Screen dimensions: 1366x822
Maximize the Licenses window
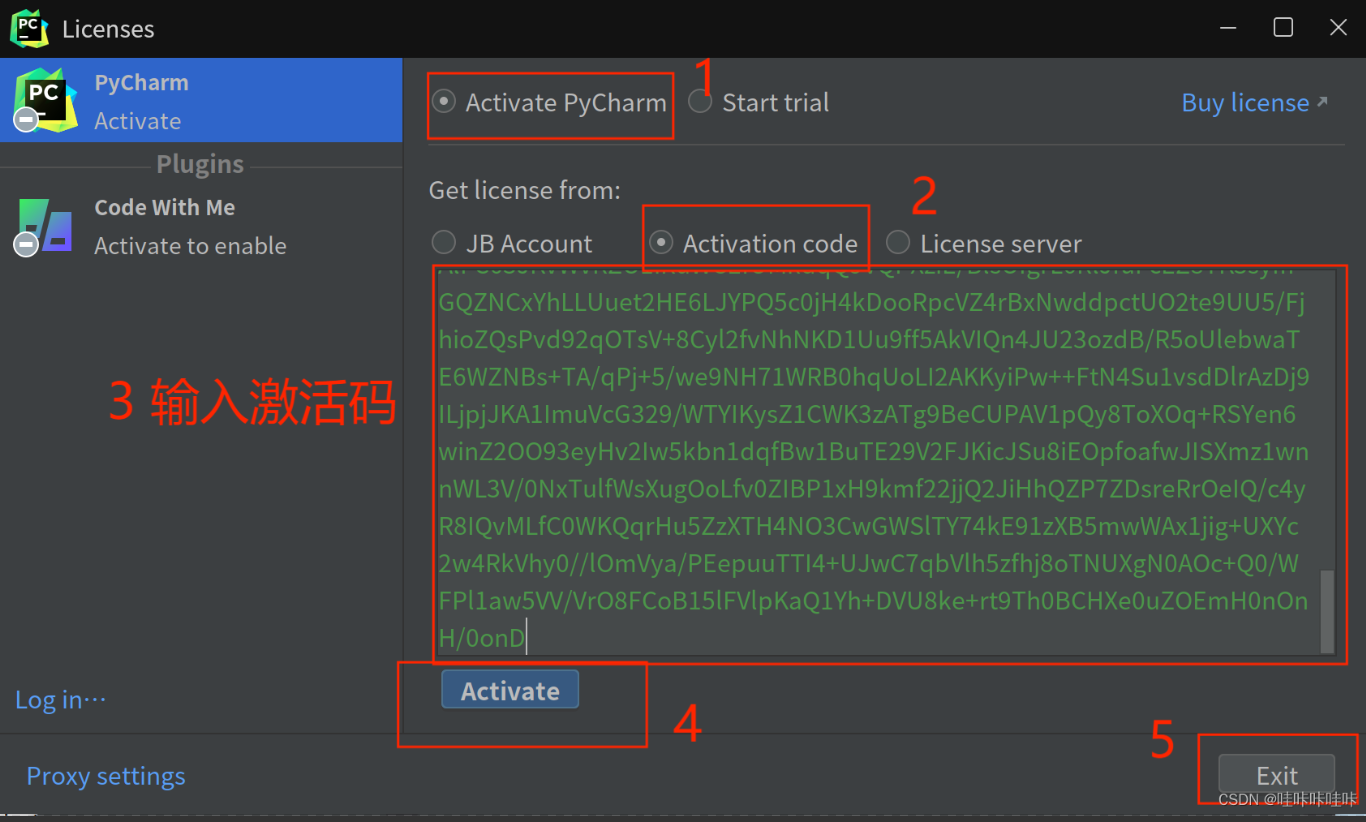click(x=1283, y=28)
